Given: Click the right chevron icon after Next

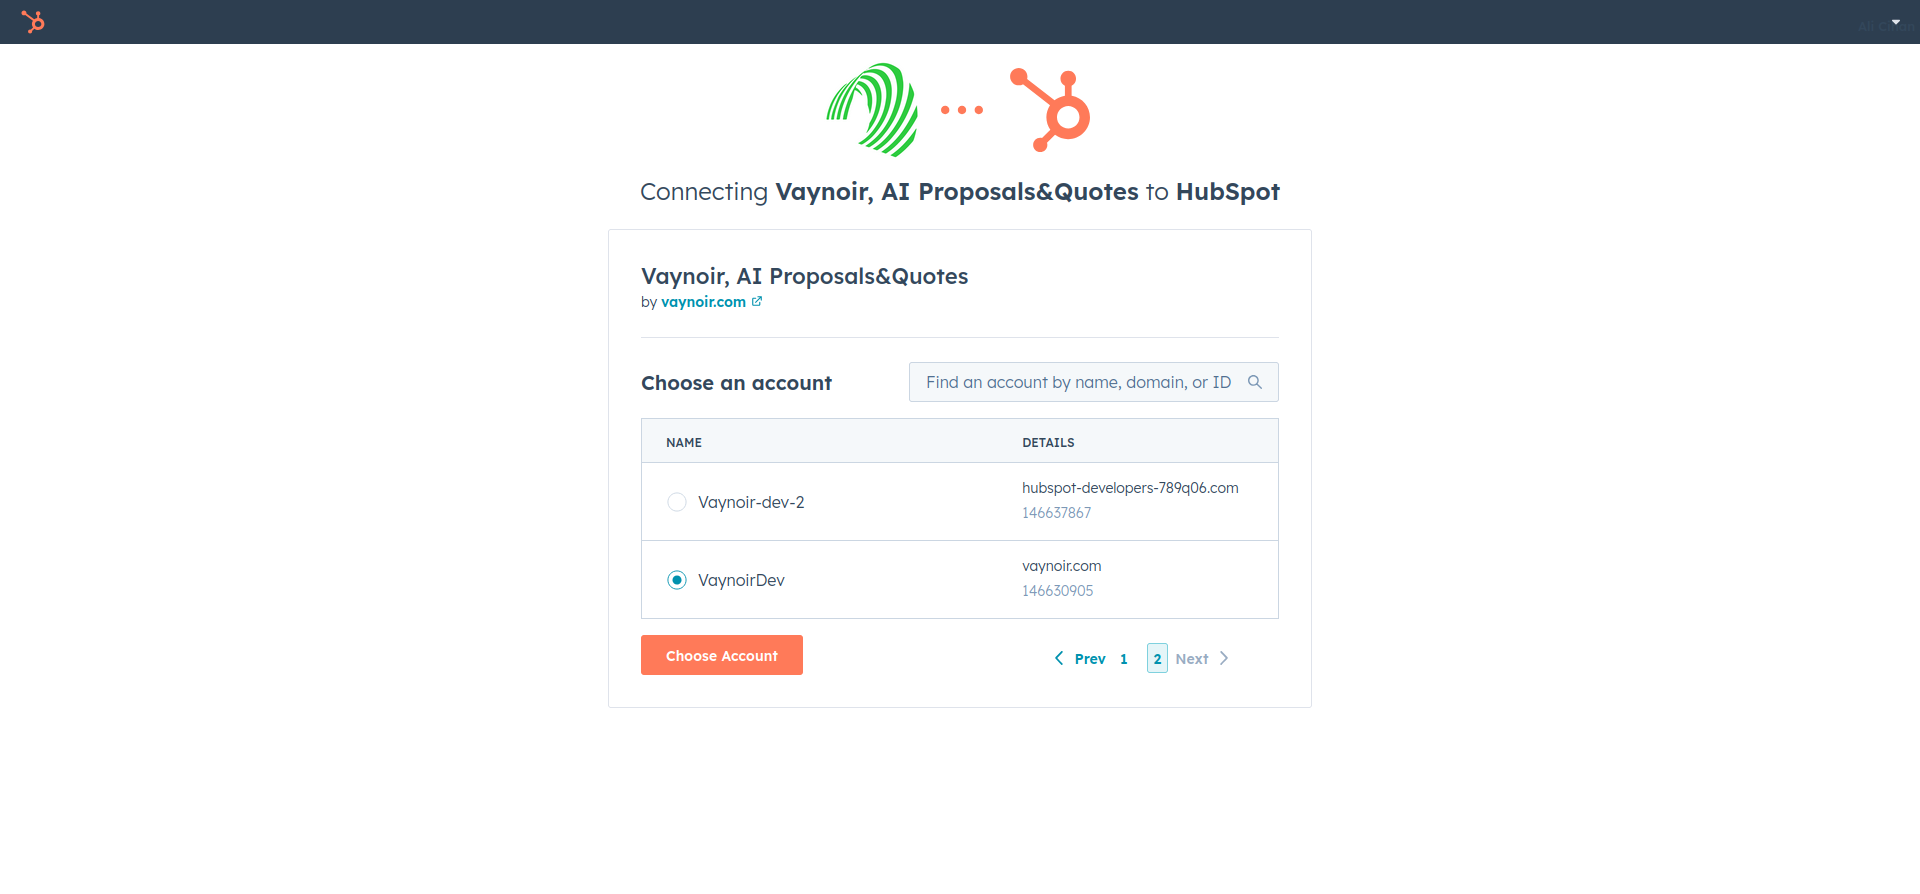Looking at the screenshot, I should pos(1224,658).
